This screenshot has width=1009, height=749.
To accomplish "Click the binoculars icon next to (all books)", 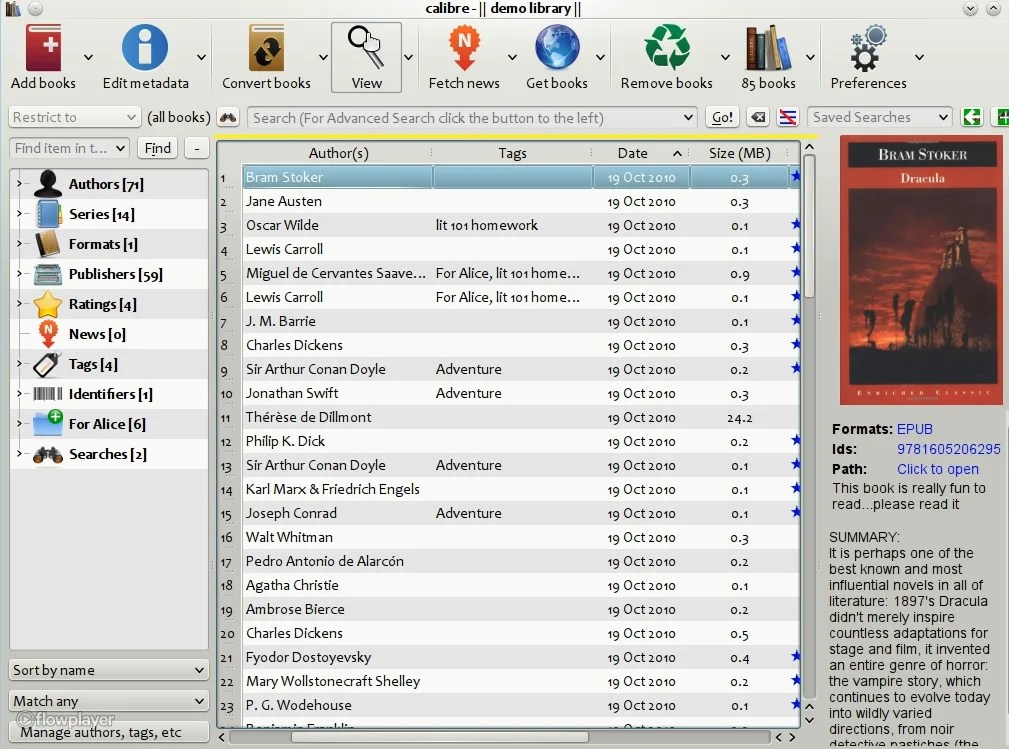I will [228, 116].
